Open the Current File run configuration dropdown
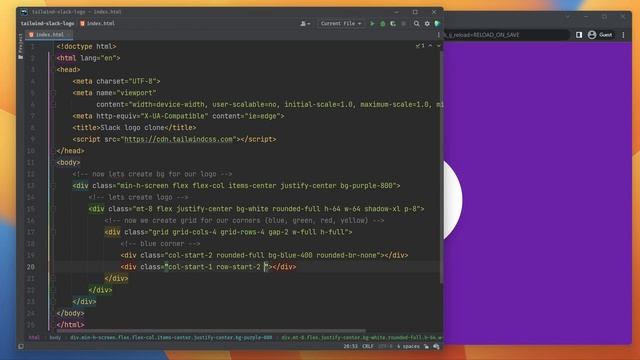 point(341,24)
